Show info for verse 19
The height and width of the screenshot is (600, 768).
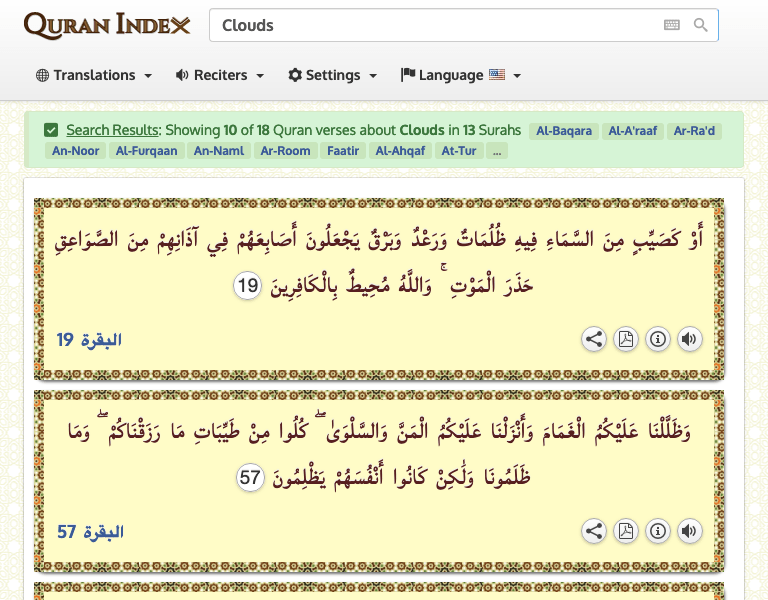(658, 339)
